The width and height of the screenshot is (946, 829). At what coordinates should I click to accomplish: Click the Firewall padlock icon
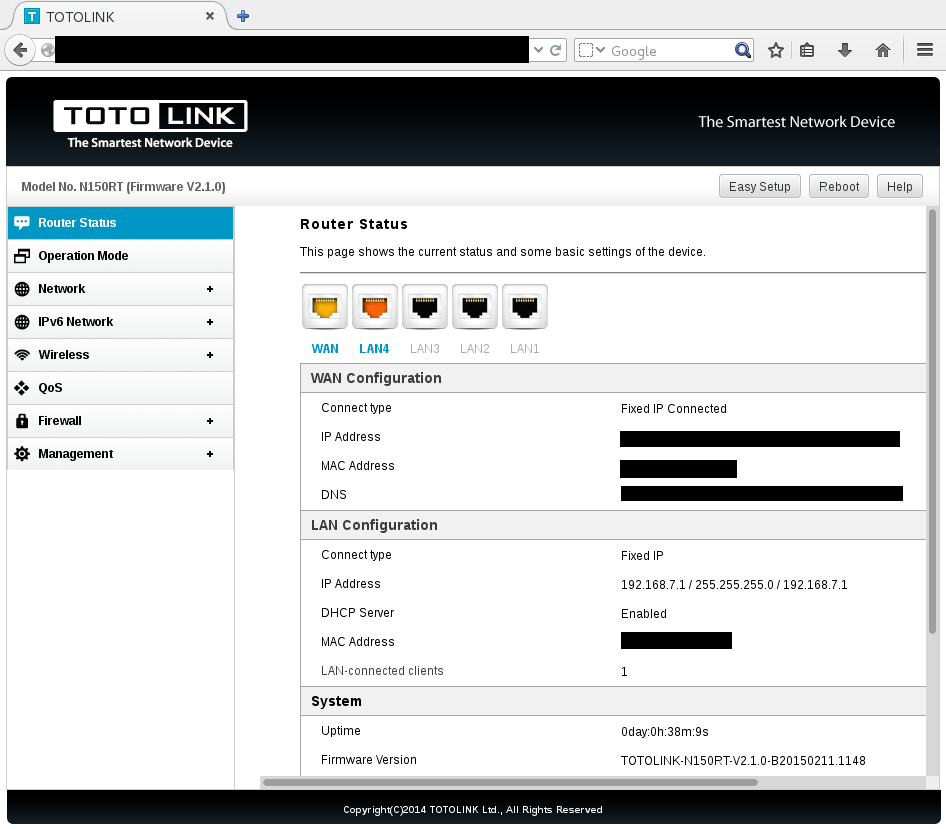point(22,421)
